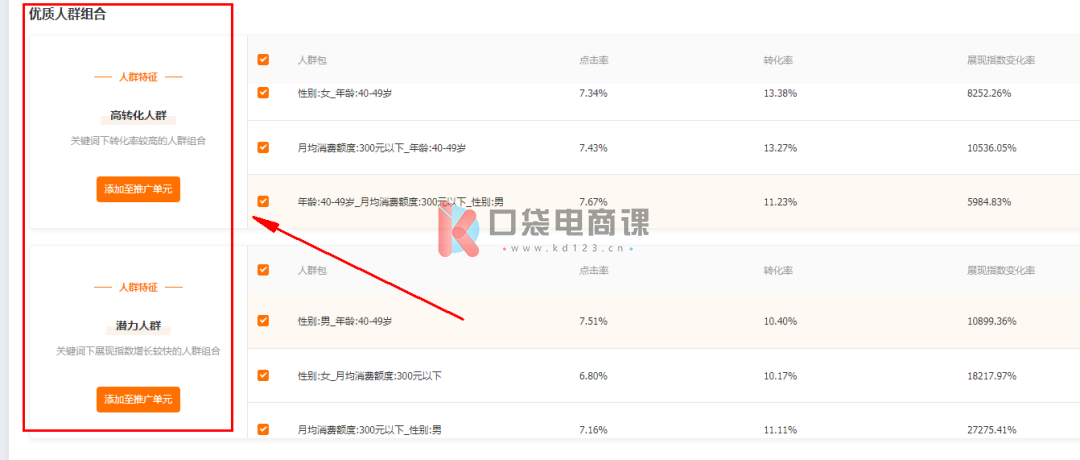1080x460 pixels.
Task: Click the 18217.97% 展现指数变化率 value
Action: click(x=992, y=376)
